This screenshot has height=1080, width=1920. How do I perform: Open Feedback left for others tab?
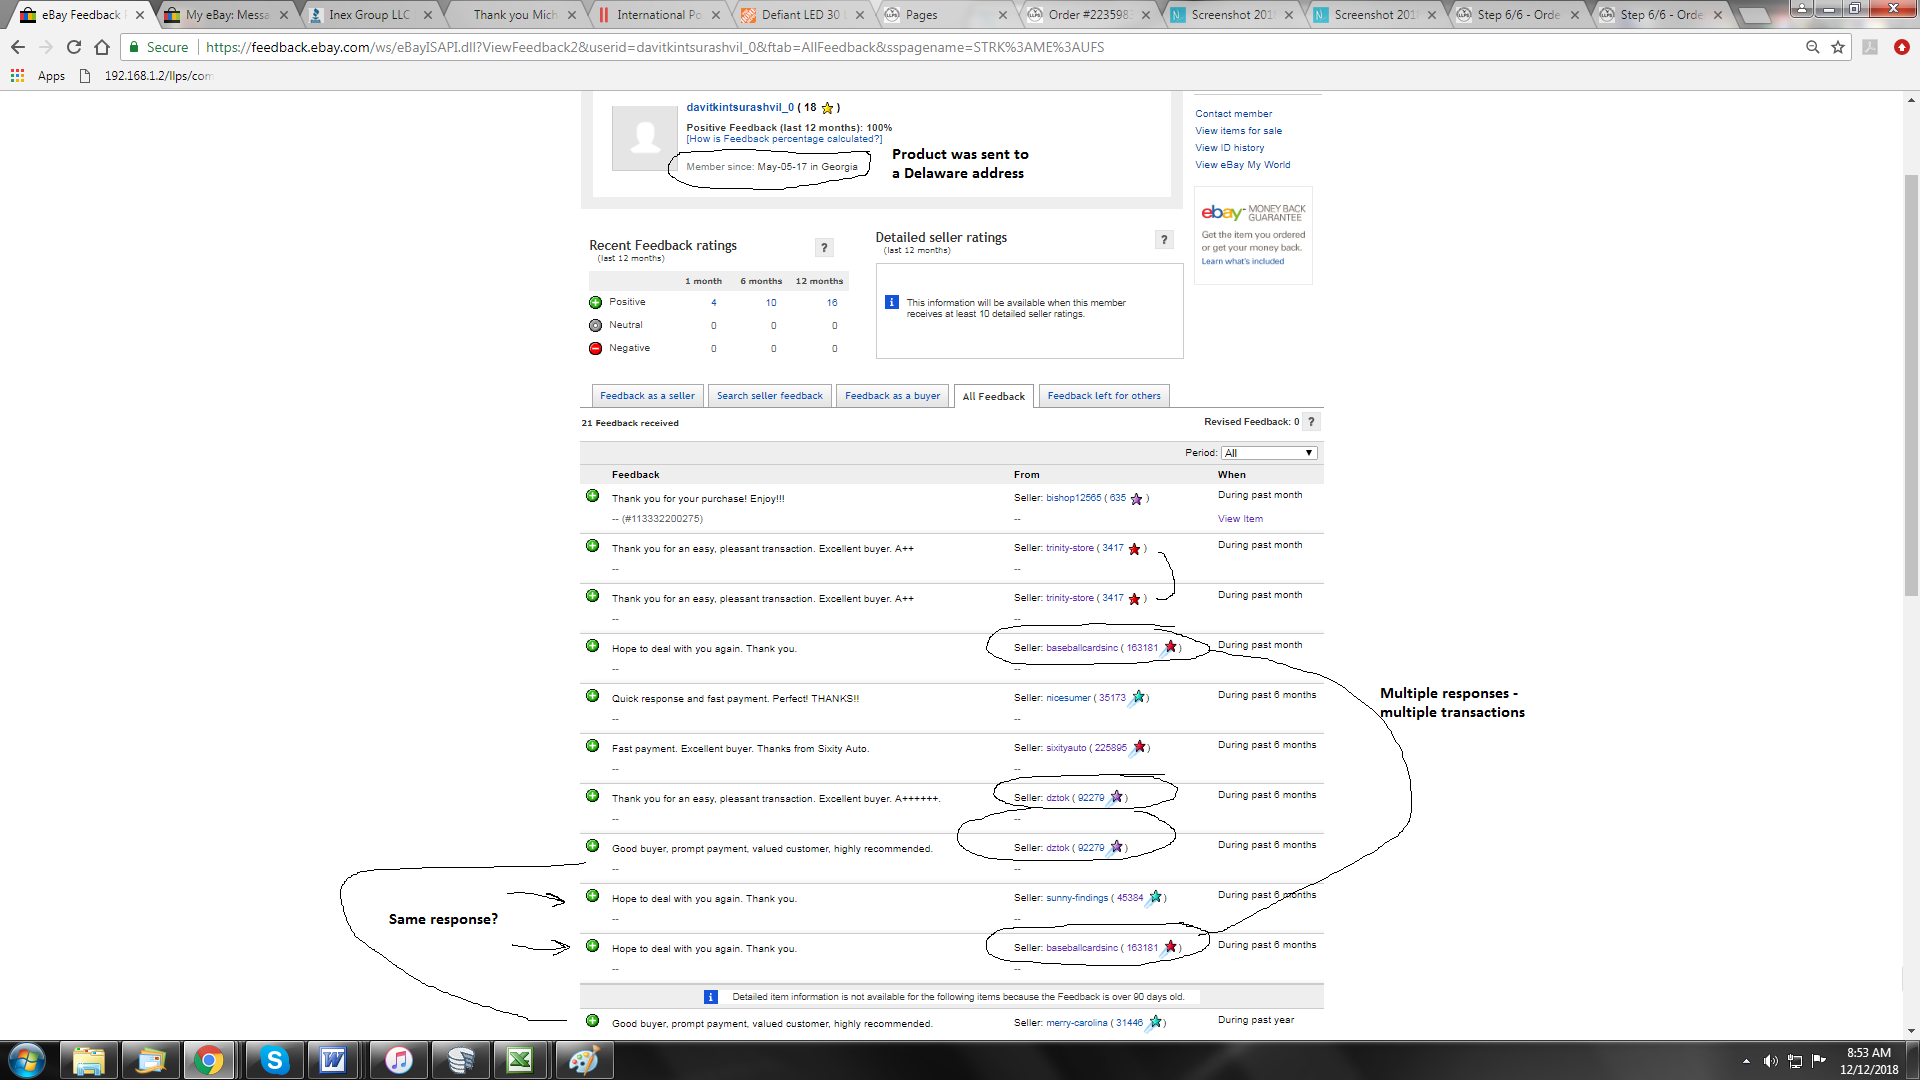(1104, 396)
